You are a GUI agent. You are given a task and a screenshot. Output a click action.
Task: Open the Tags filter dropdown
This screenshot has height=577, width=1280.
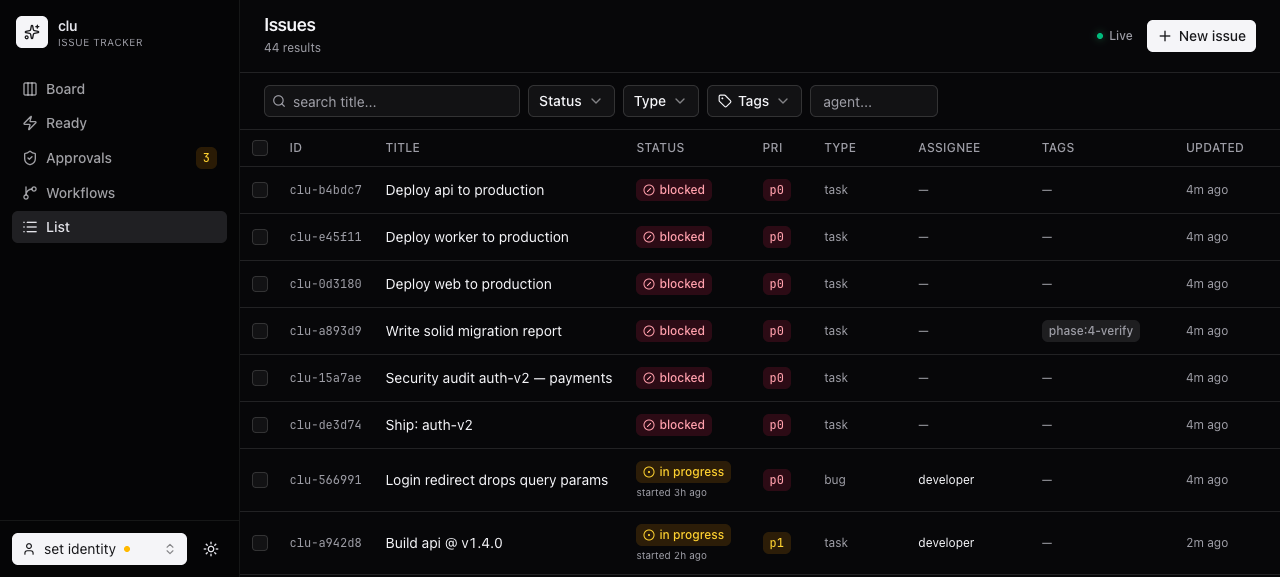(754, 101)
